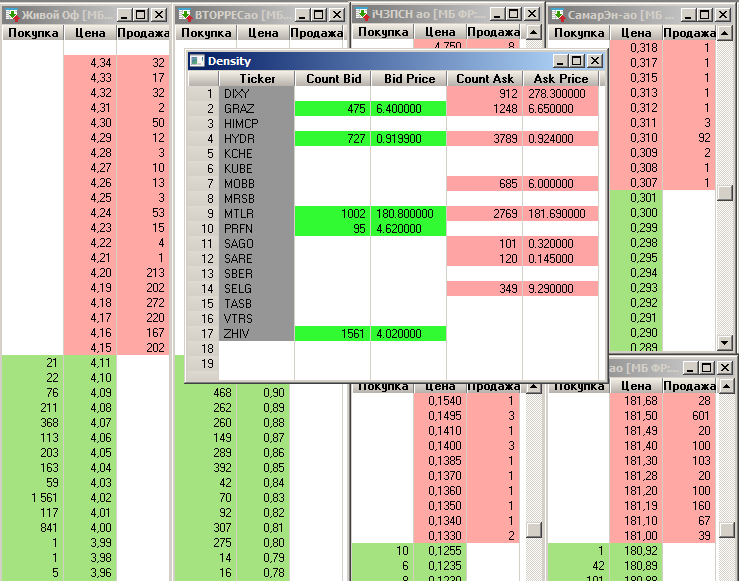The image size is (739, 581).
Task: Click the Density window title icon
Action: (197, 61)
